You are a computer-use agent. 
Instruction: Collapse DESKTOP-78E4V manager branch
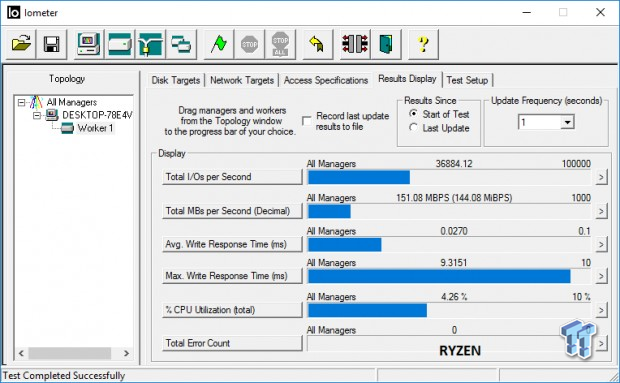tap(37, 115)
